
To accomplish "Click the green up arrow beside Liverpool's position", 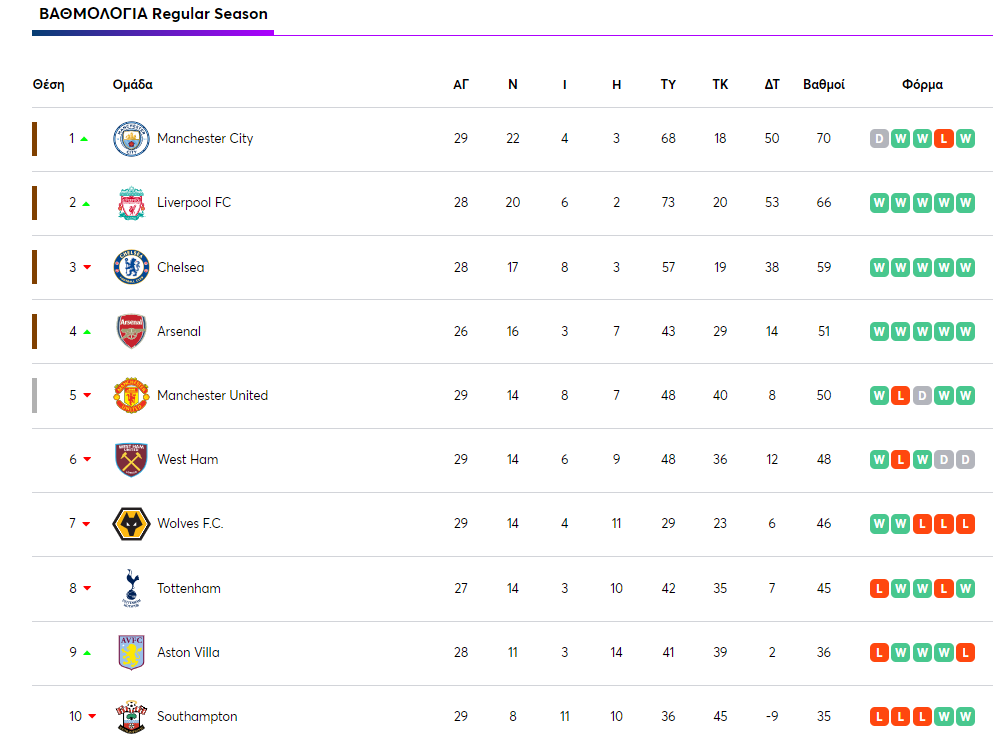I will pyautogui.click(x=86, y=203).
